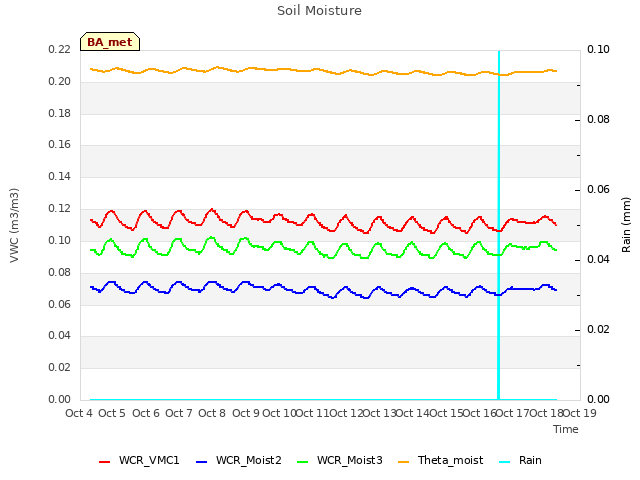This screenshot has width=640, height=480.
Task: Click the Rain (mm) axis label
Action: point(626,225)
